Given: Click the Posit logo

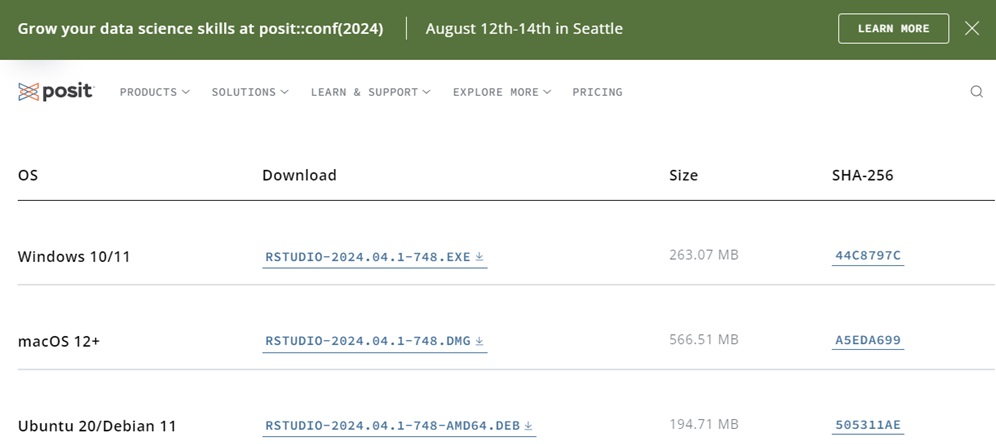Looking at the screenshot, I should pyautogui.click(x=56, y=92).
